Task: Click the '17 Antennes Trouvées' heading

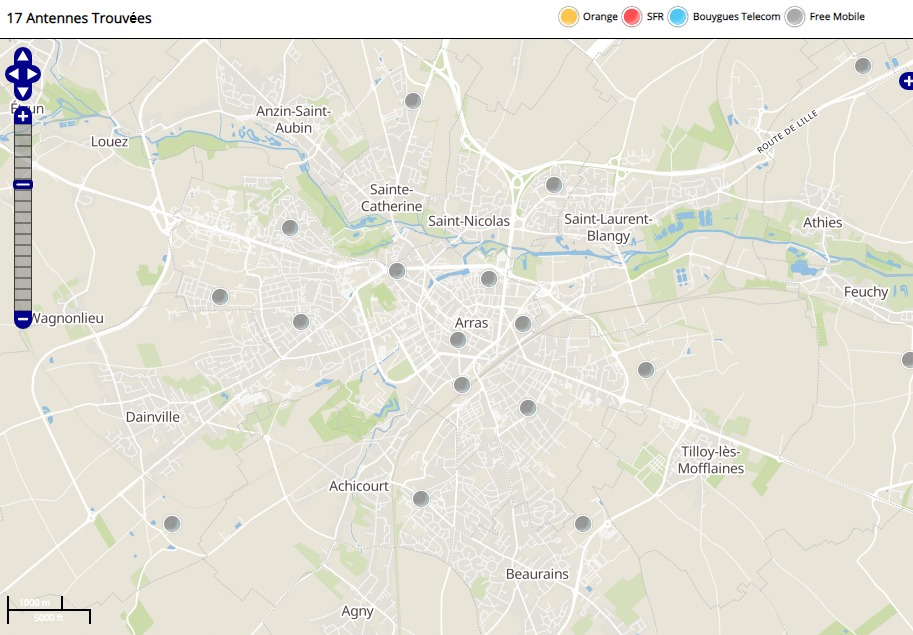Action: click(79, 18)
